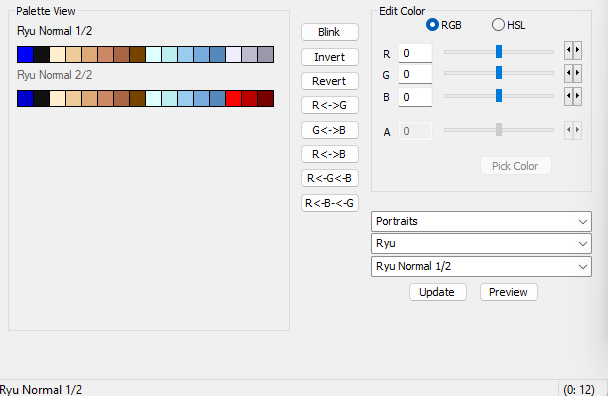This screenshot has width=608, height=396.
Task: Revert the palette changes
Action: (330, 81)
